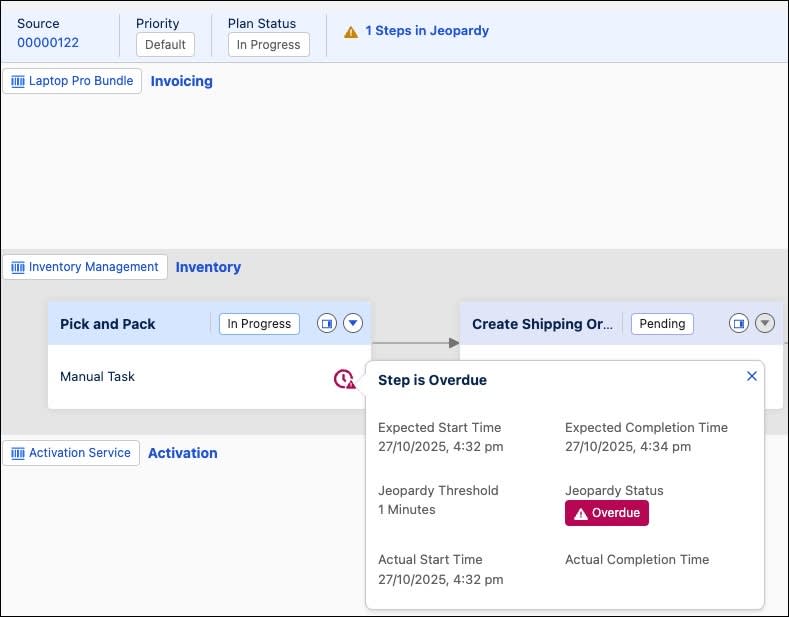Click the warning triangle icon beside Steps in Jeopardy
The width and height of the screenshot is (789, 617).
tap(351, 32)
